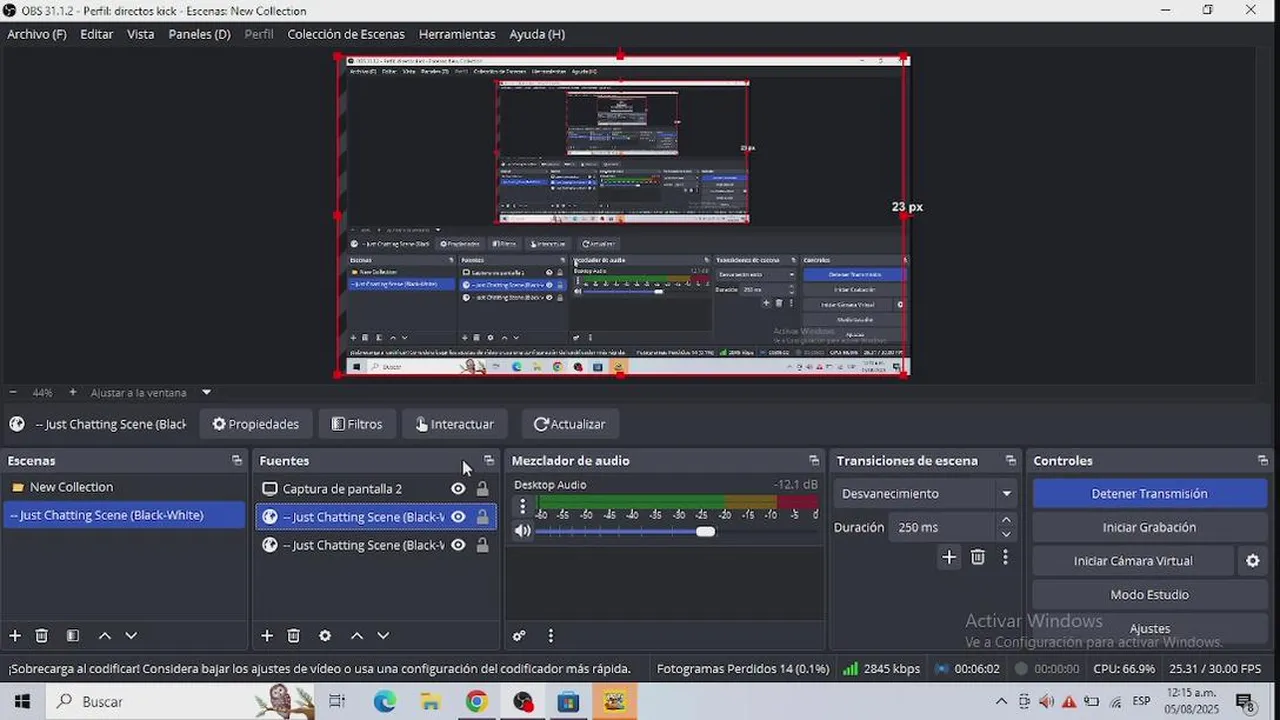Open File Explorer from the taskbar
Screen dimensions: 1280x720
(x=430, y=702)
